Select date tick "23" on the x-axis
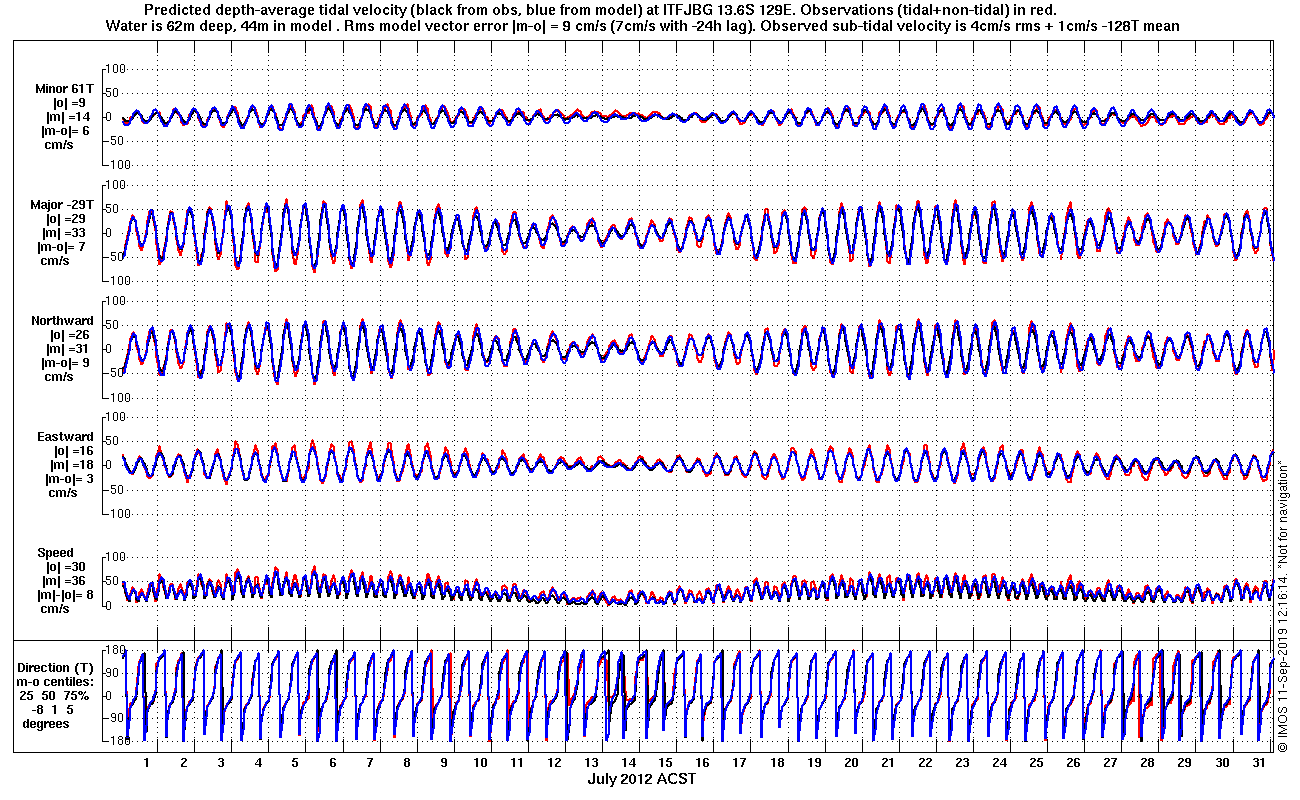This screenshot has height=800, width=1300. click(962, 763)
